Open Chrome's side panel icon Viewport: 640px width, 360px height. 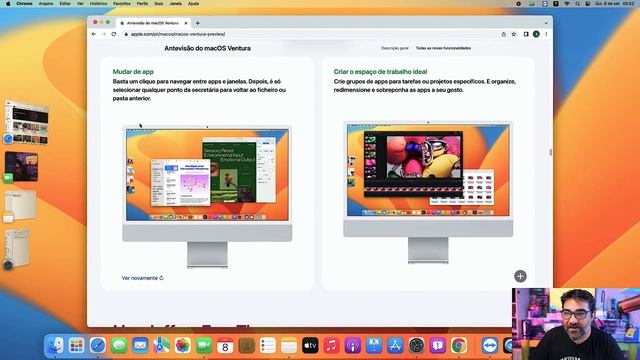pyautogui.click(x=526, y=34)
